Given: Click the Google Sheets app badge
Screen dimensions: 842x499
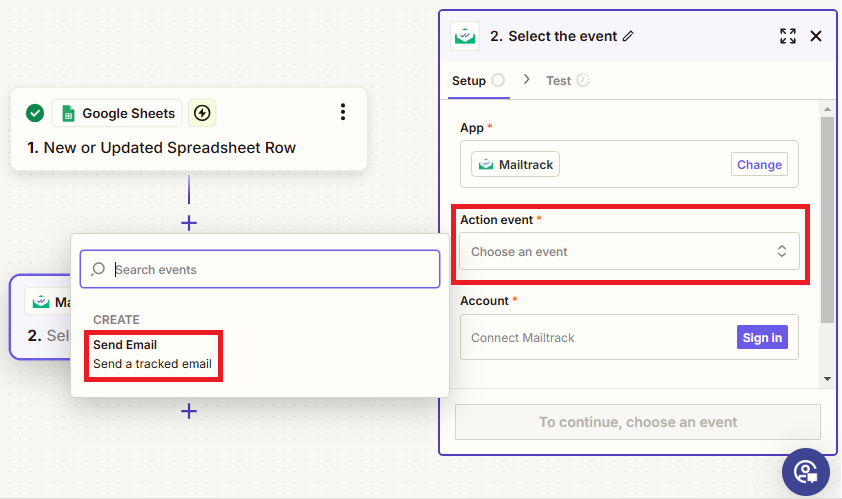Looking at the screenshot, I should pos(117,113).
